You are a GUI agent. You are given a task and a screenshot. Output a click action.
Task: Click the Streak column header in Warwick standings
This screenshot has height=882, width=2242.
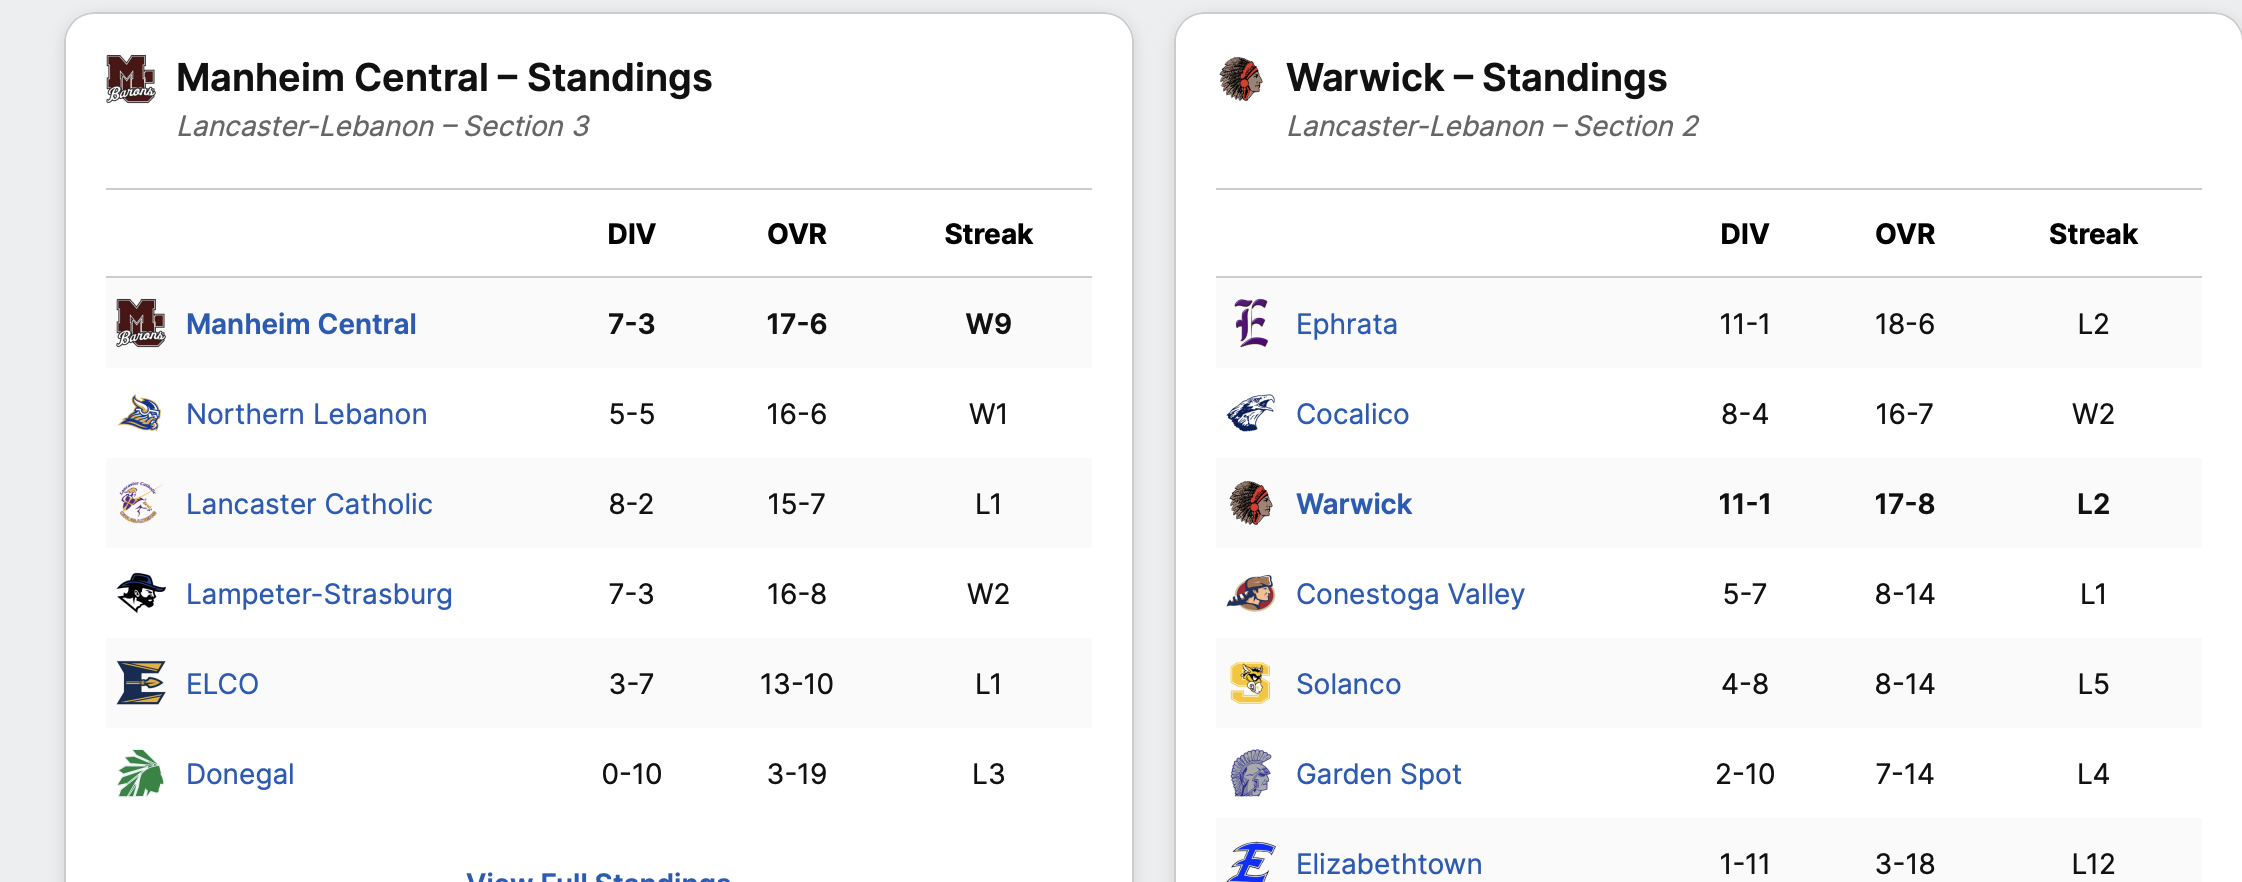2092,234
